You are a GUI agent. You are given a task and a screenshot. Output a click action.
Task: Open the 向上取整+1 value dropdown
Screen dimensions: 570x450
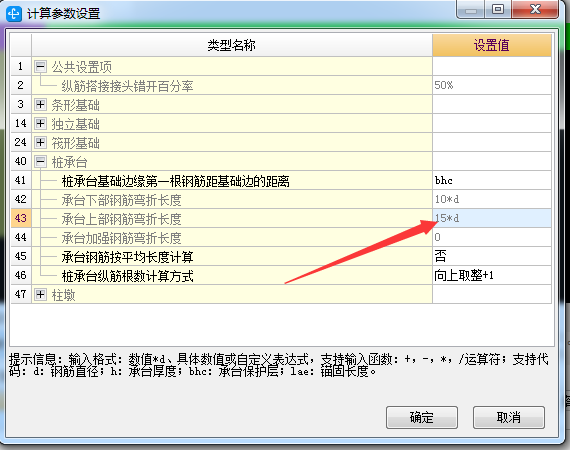pos(491,275)
